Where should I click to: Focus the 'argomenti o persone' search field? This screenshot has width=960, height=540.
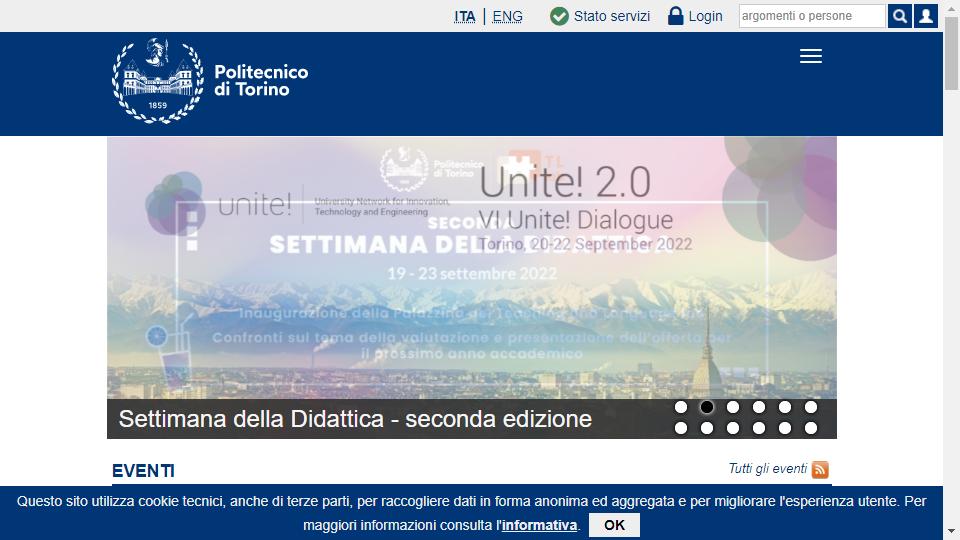tap(812, 16)
